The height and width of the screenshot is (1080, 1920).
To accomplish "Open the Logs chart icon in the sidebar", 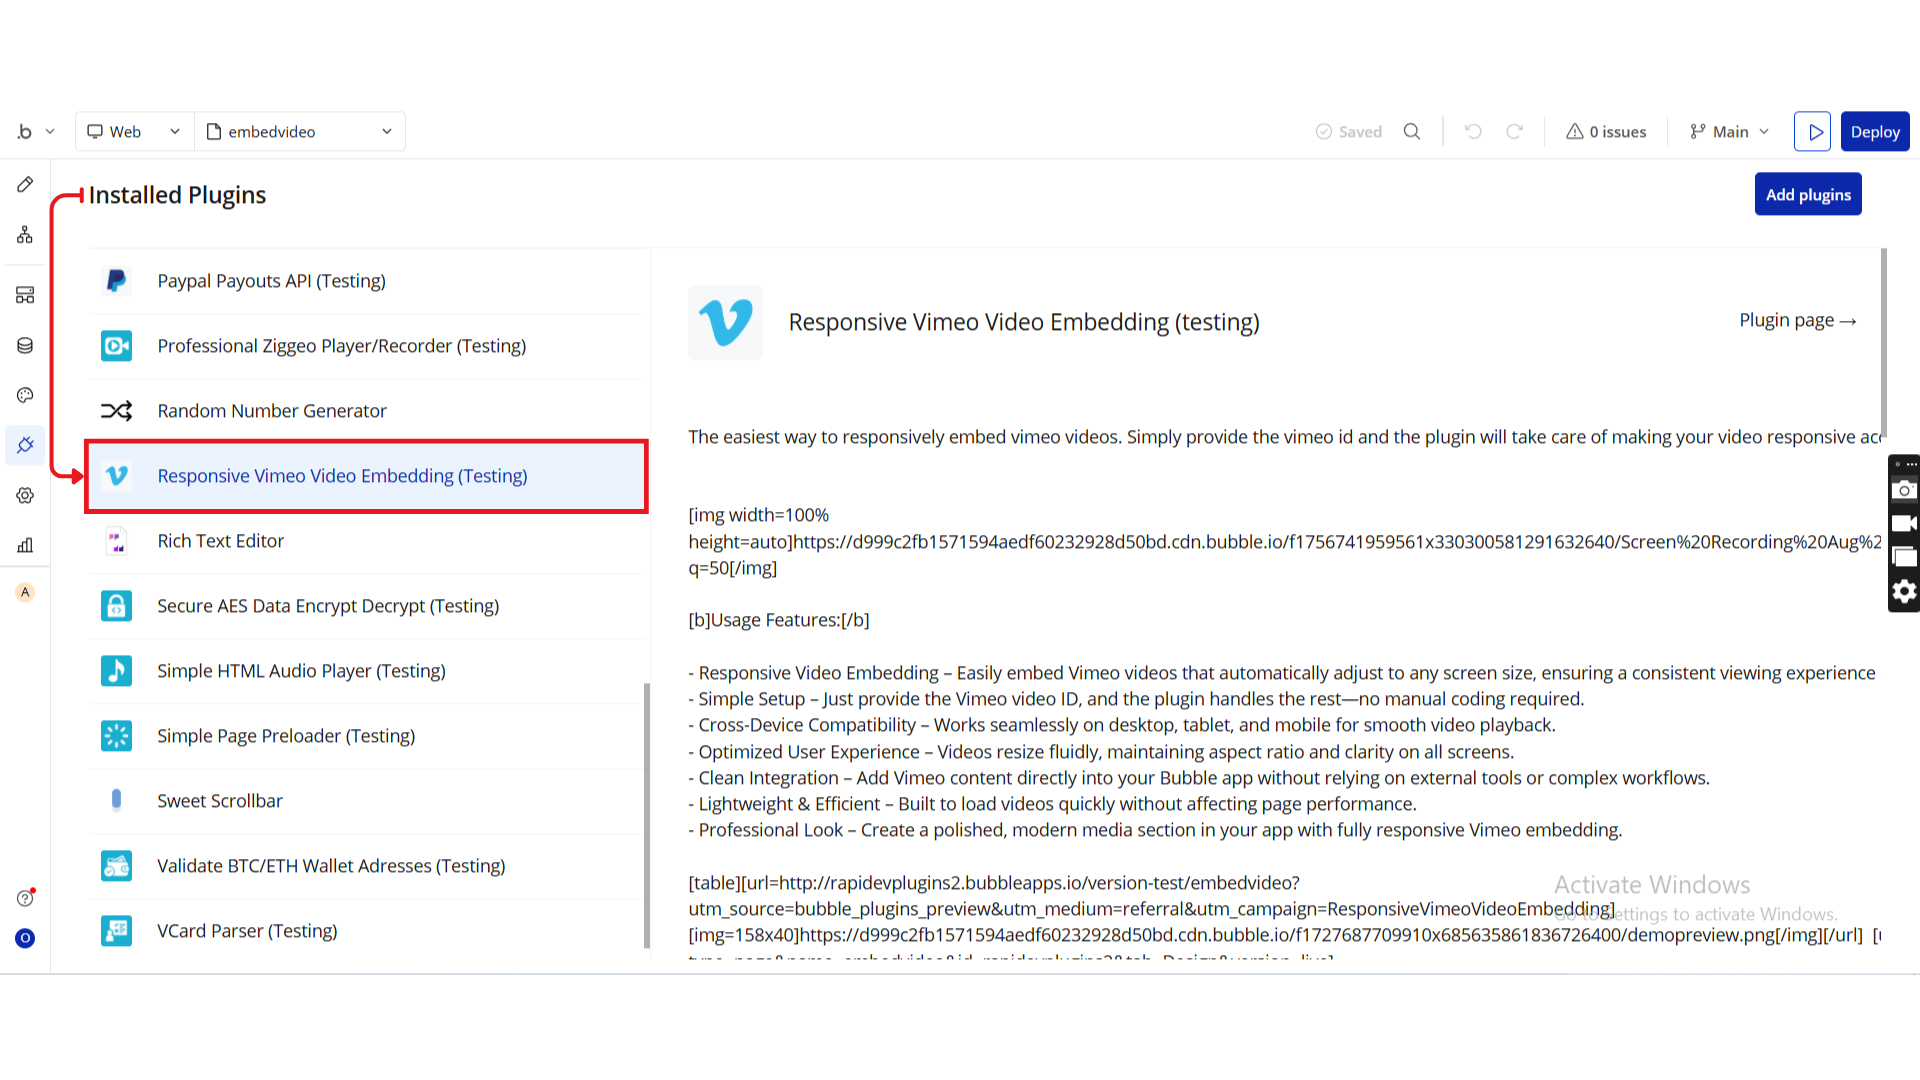I will click(x=25, y=545).
